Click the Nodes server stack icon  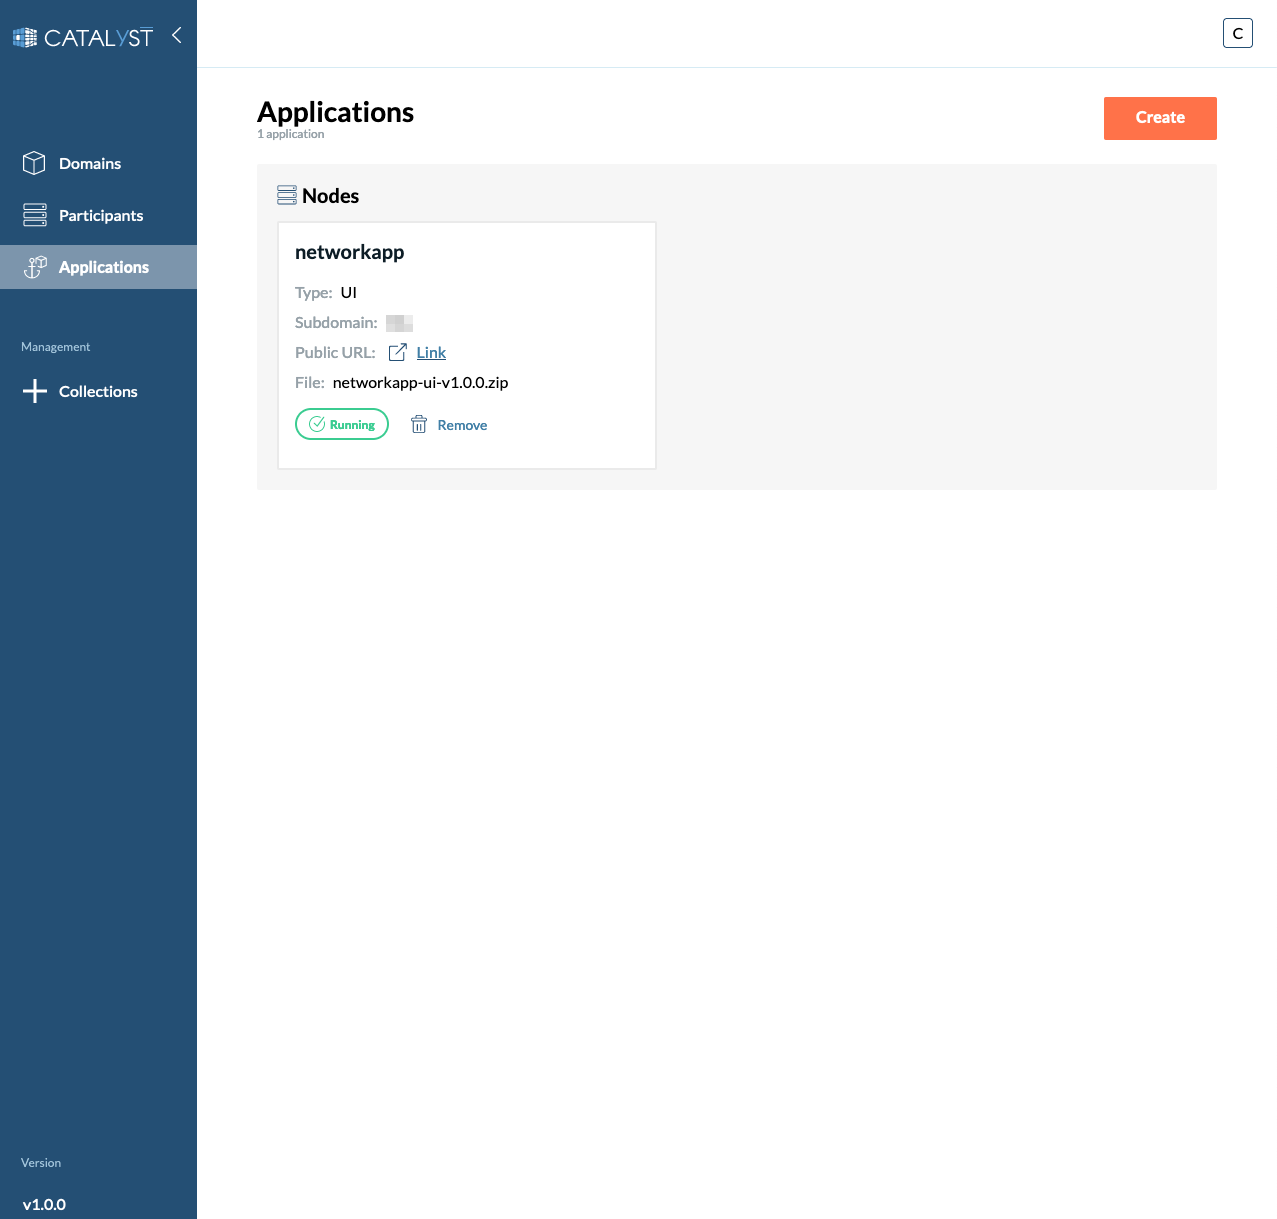tap(289, 194)
